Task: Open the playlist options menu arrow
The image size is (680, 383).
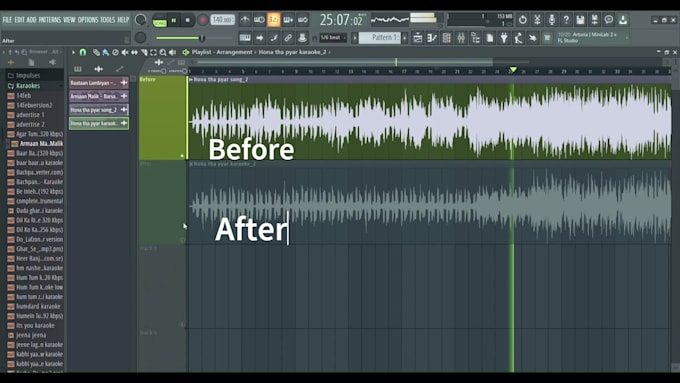Action: click(73, 52)
